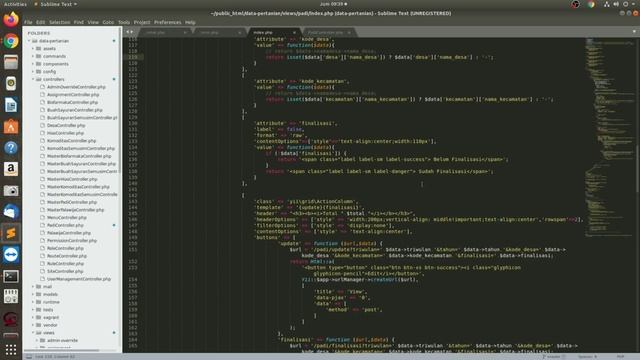This screenshot has height=360, width=640.
Task: Click the minimap code overview
Action: pyautogui.click(x=609, y=137)
